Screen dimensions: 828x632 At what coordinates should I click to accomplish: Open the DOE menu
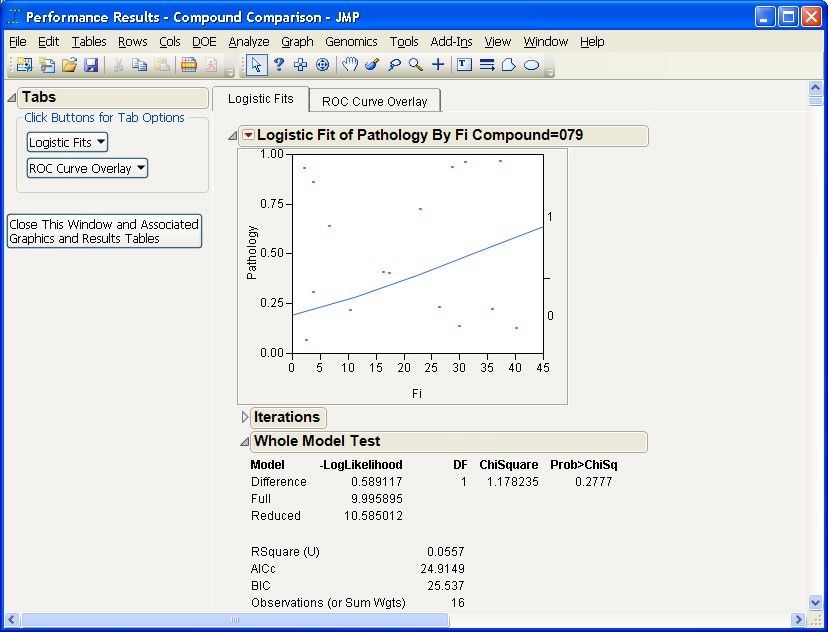[204, 42]
